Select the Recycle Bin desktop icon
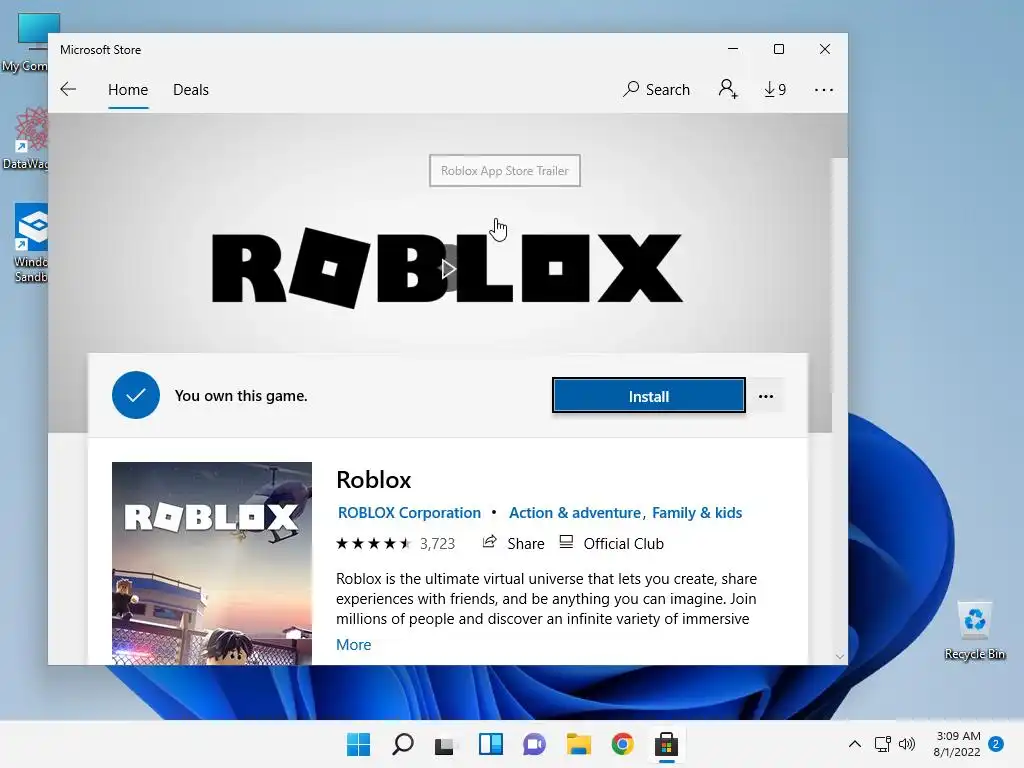 pos(974,630)
